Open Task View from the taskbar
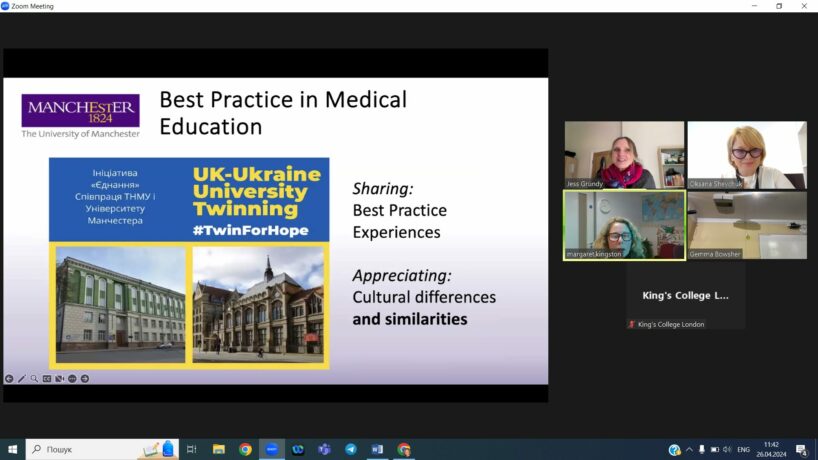Image resolution: width=818 pixels, height=460 pixels. point(192,450)
